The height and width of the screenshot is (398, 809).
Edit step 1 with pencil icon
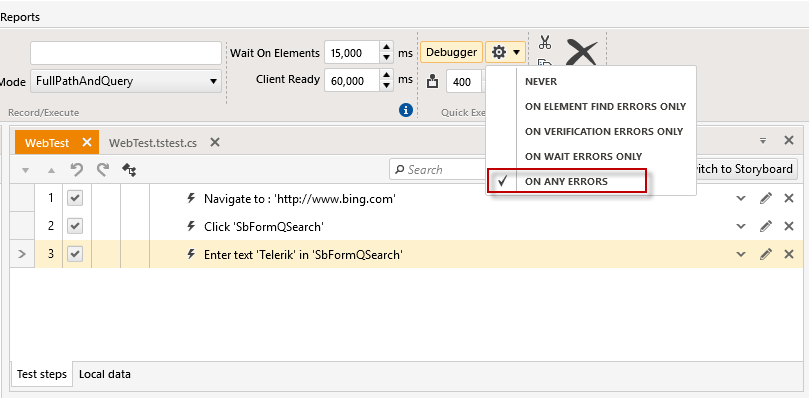click(766, 198)
